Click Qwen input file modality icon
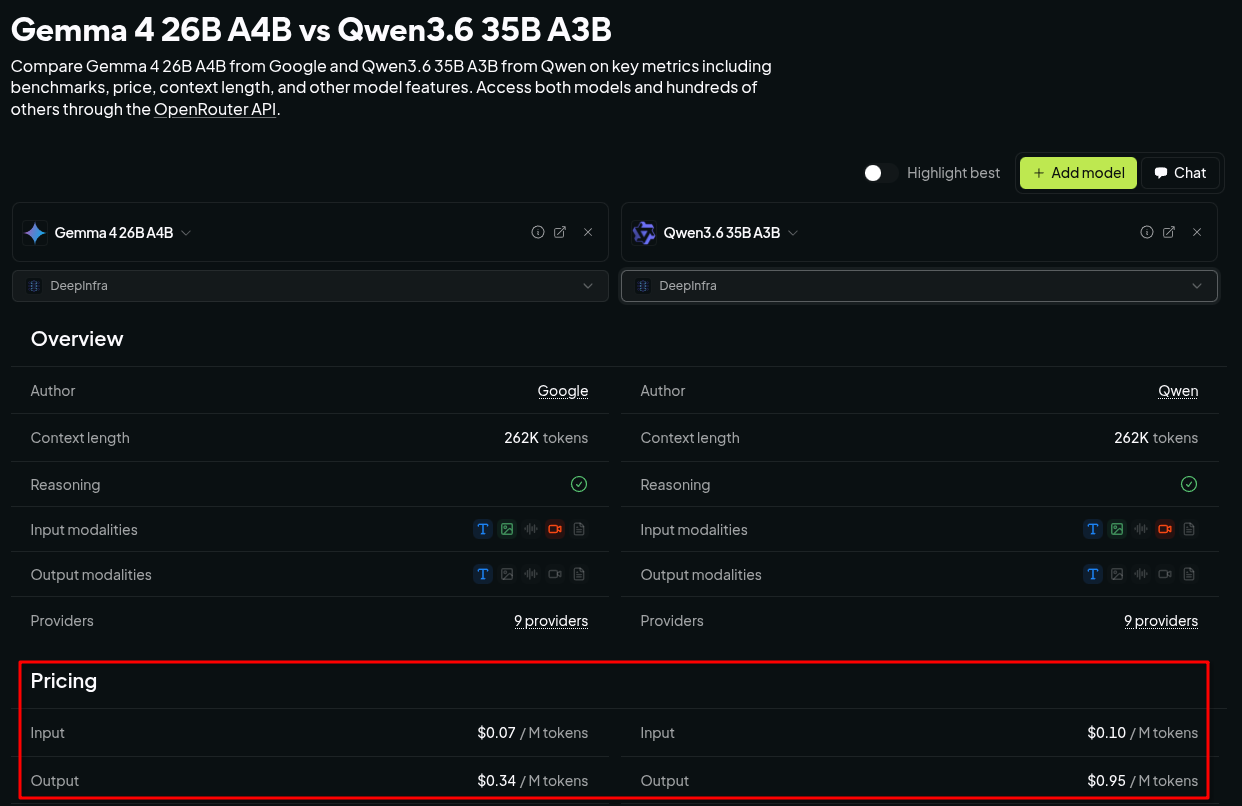 [1189, 529]
